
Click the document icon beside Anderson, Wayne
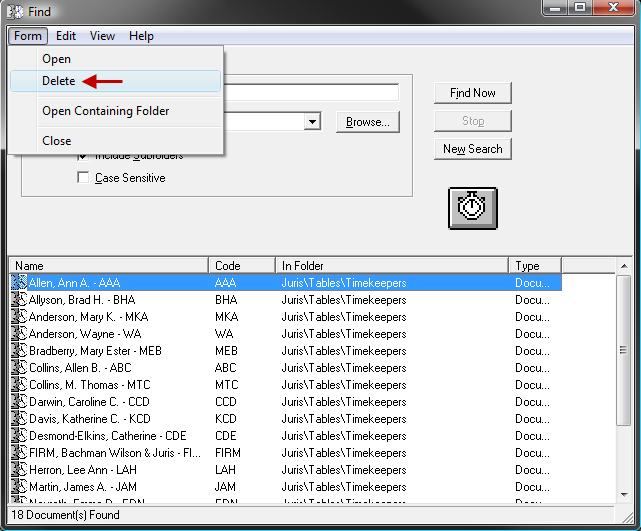click(19, 334)
